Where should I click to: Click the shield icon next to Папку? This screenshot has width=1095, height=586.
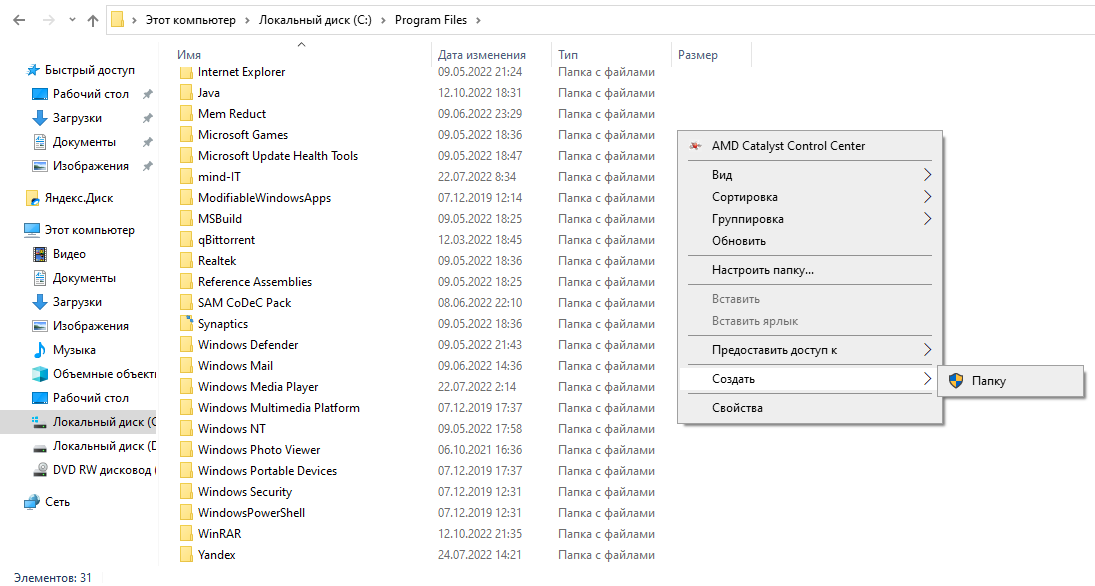(955, 380)
